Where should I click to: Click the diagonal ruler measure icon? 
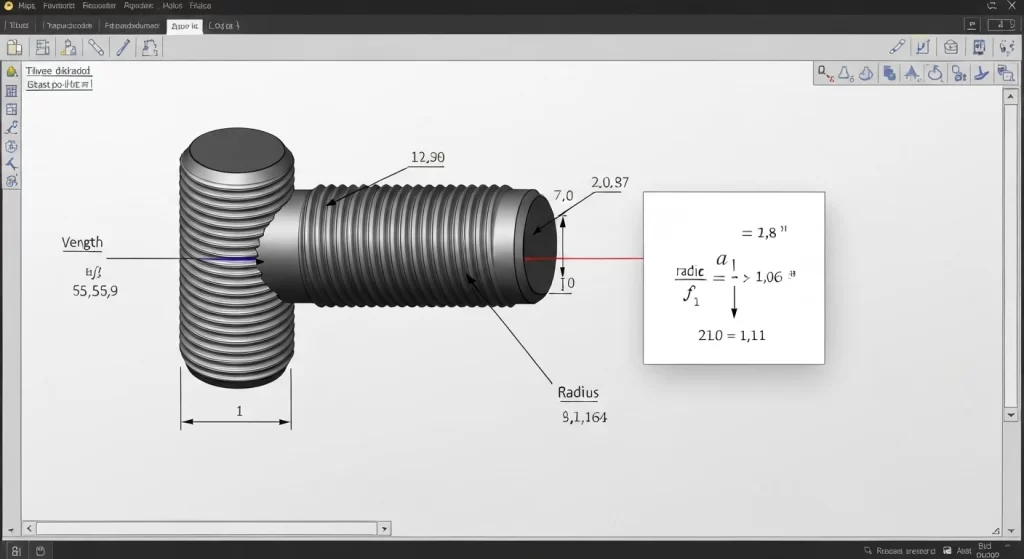[96, 46]
